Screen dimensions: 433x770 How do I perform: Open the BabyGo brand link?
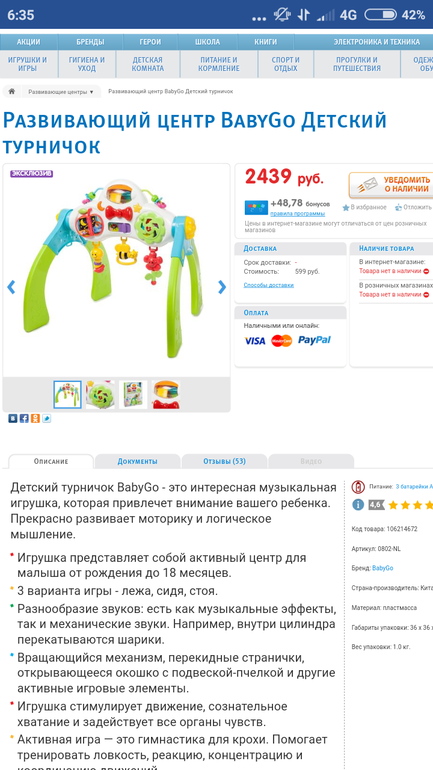[382, 568]
